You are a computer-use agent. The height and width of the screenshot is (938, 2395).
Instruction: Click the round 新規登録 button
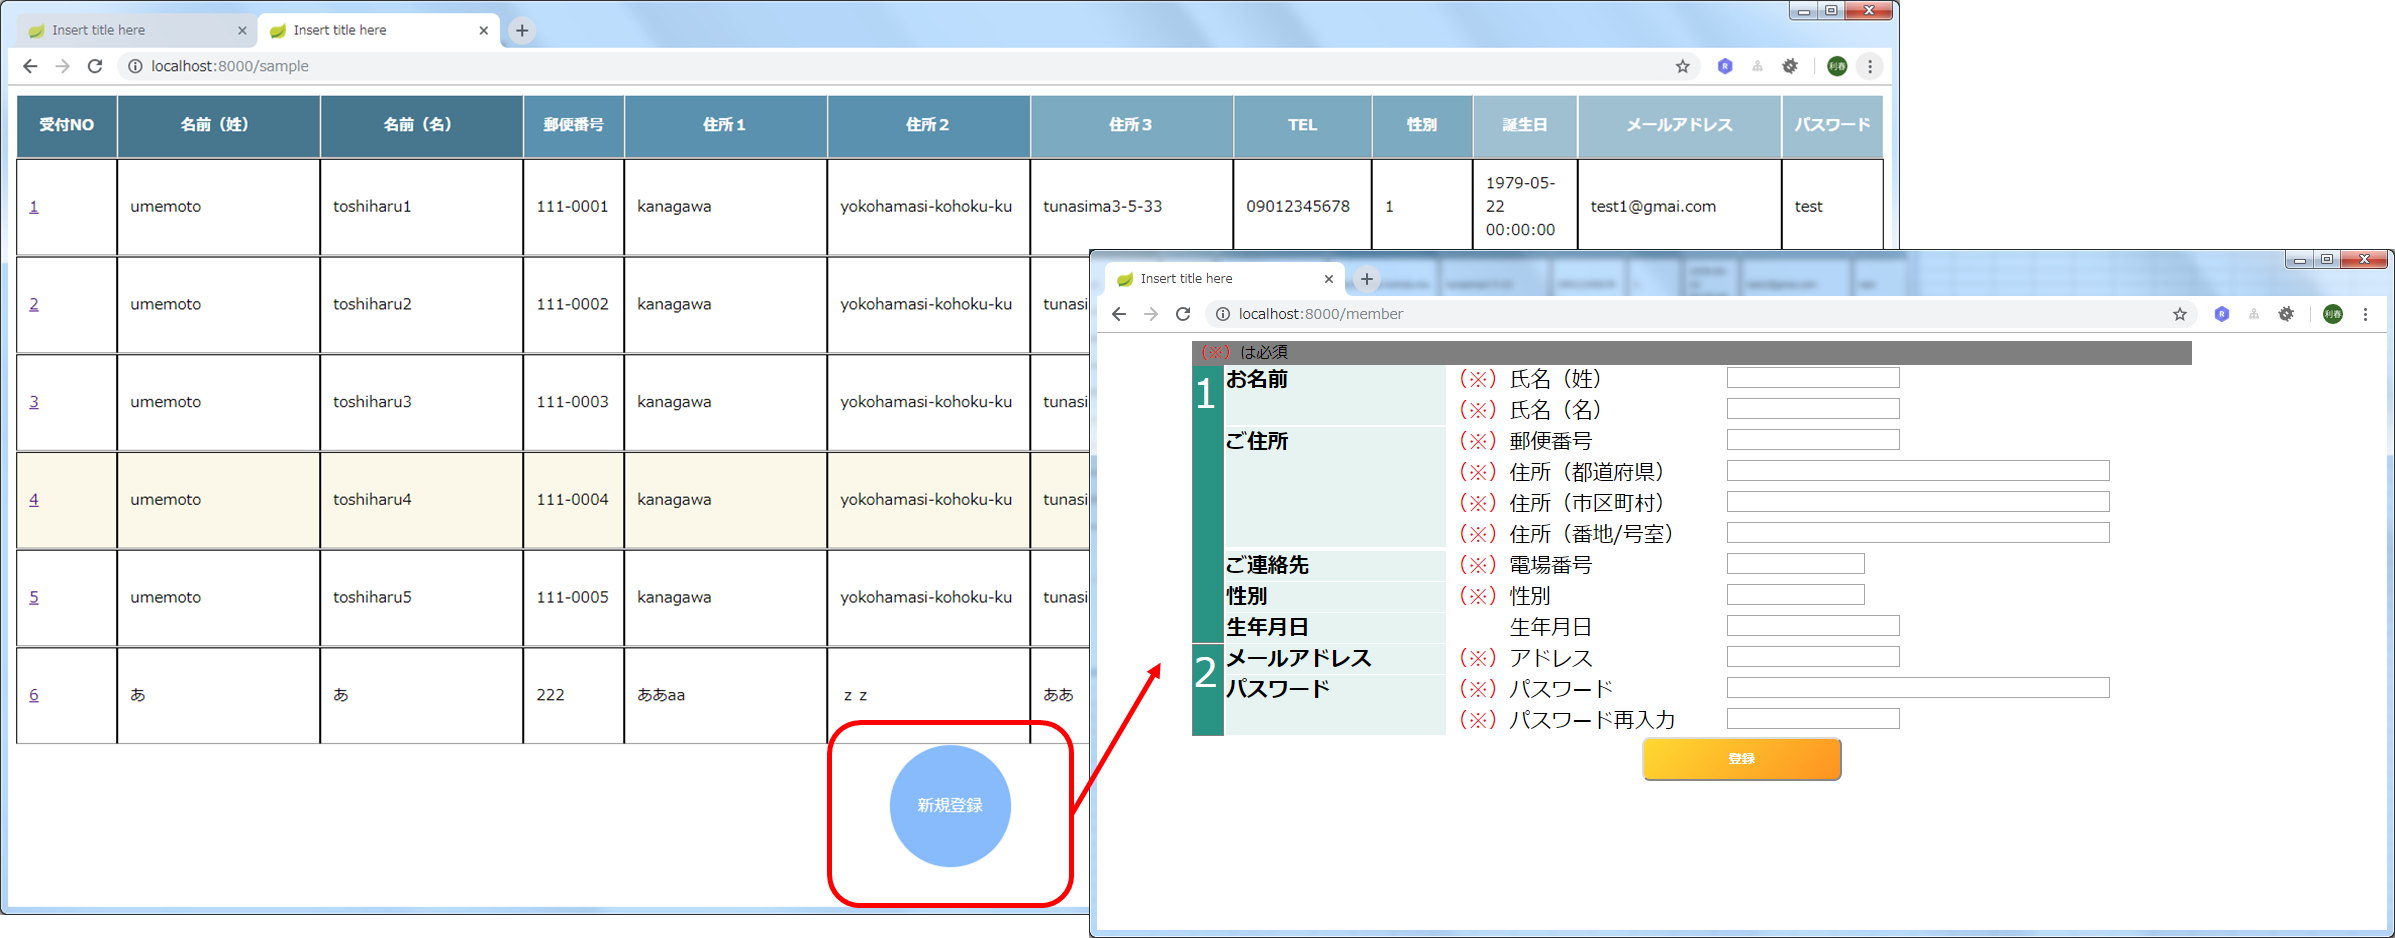pyautogui.click(x=950, y=805)
